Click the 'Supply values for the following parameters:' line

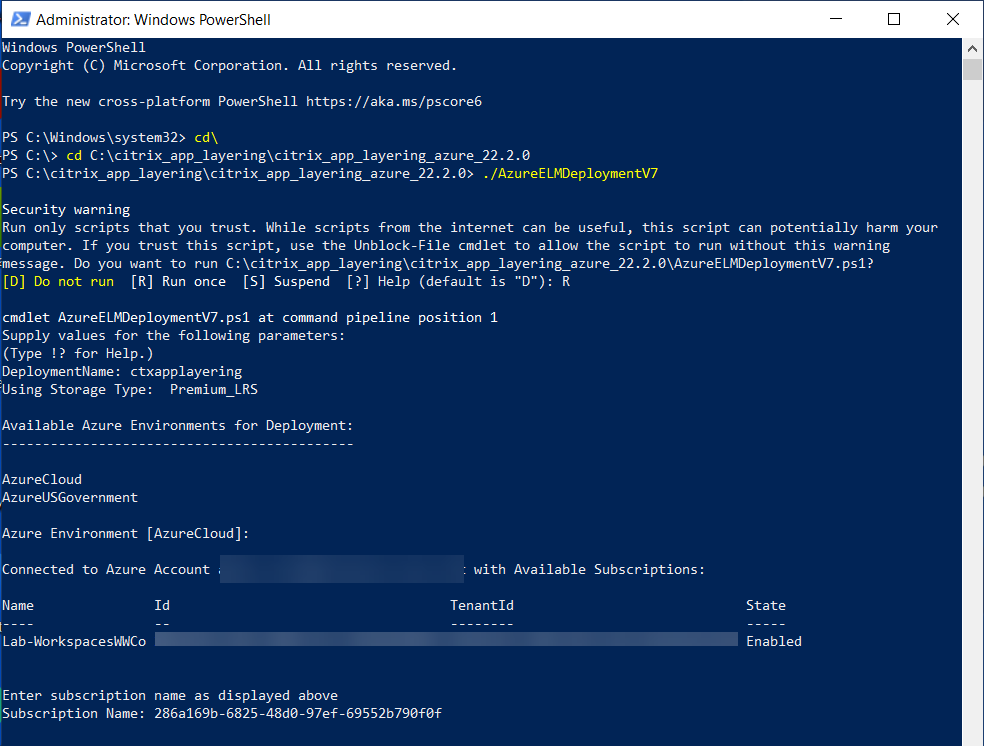(174, 336)
